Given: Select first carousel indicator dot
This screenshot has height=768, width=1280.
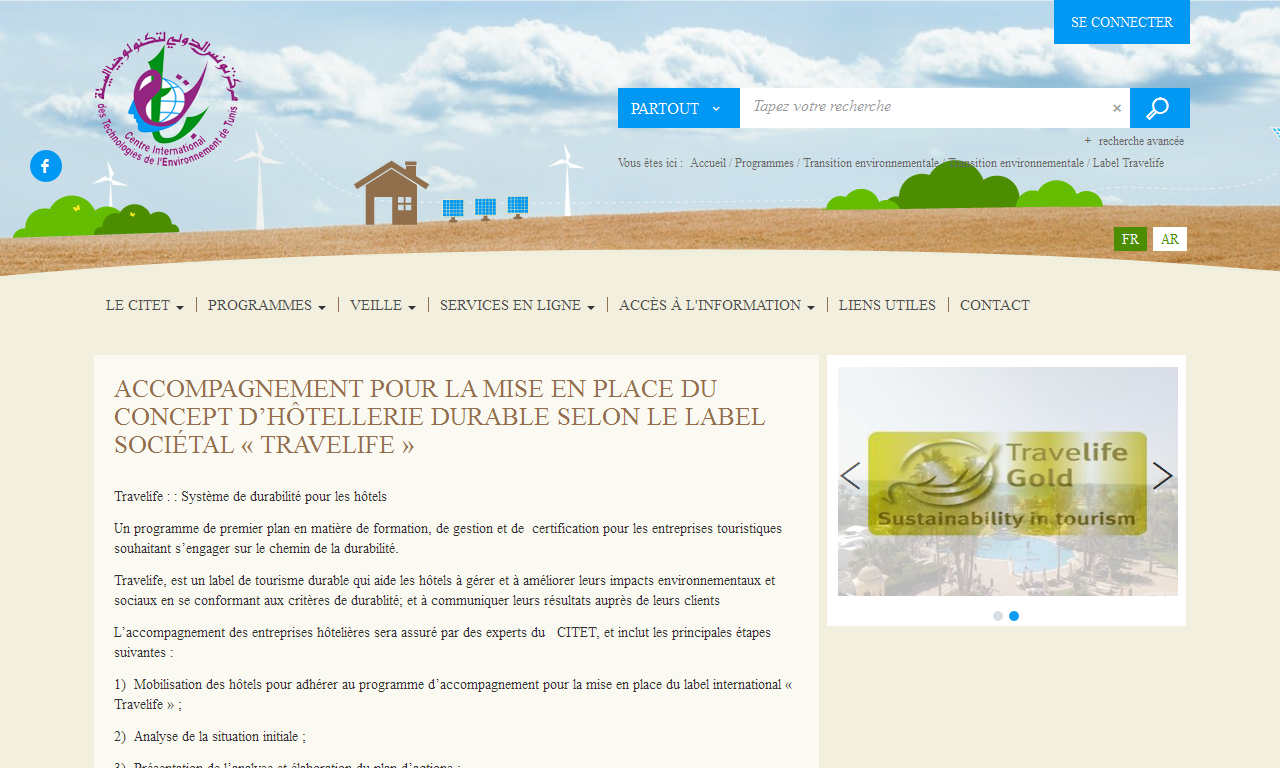Looking at the screenshot, I should 998,616.
